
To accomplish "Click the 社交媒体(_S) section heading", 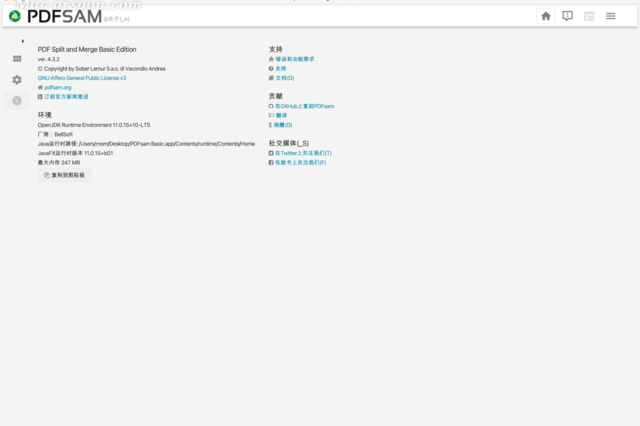I will click(x=289, y=143).
